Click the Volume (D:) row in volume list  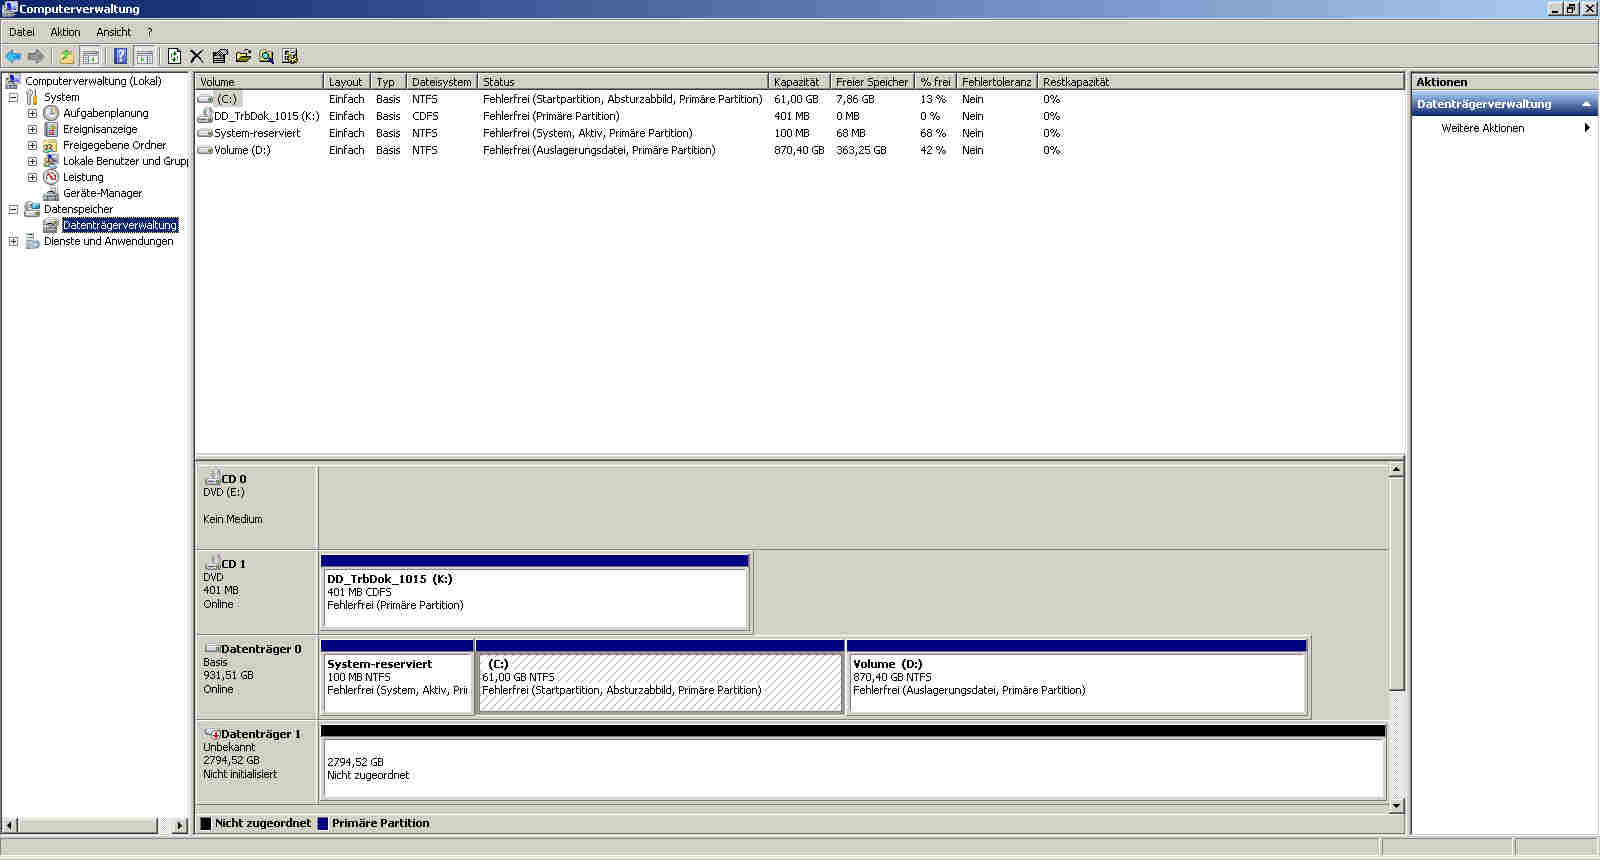coord(799,150)
